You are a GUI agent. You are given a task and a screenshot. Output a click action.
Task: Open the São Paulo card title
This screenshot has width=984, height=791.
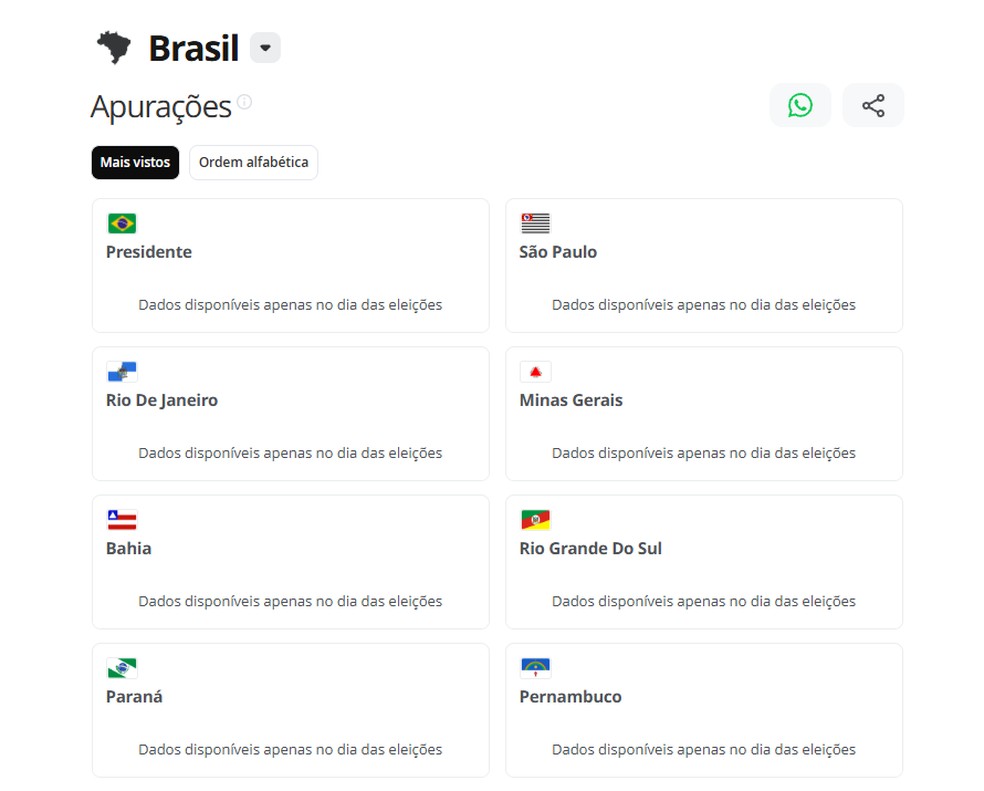(x=558, y=252)
